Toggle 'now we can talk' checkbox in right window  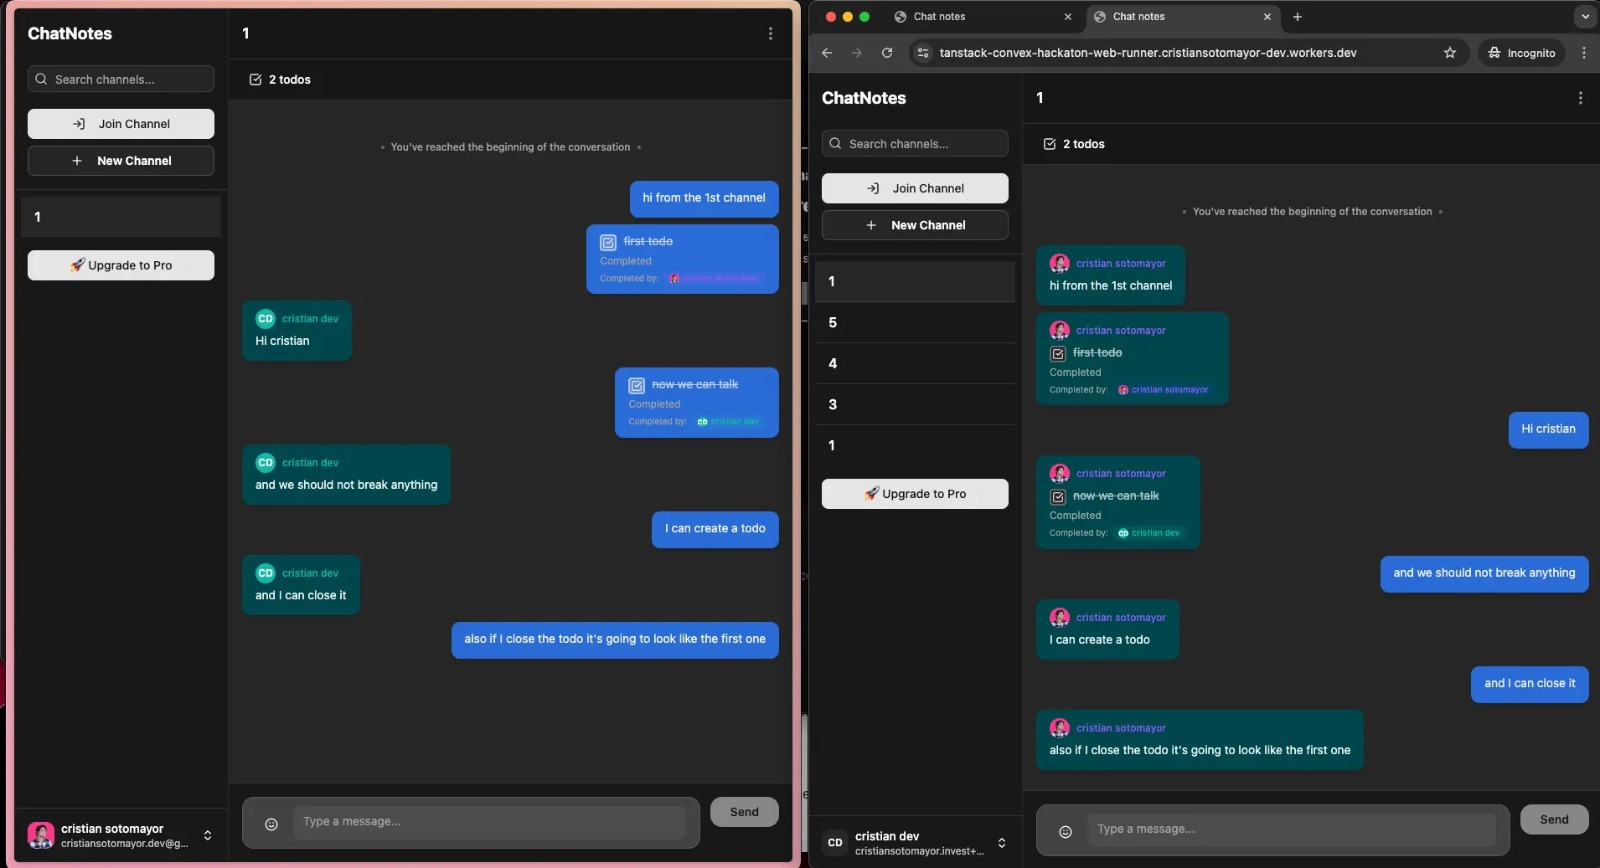click(1058, 496)
